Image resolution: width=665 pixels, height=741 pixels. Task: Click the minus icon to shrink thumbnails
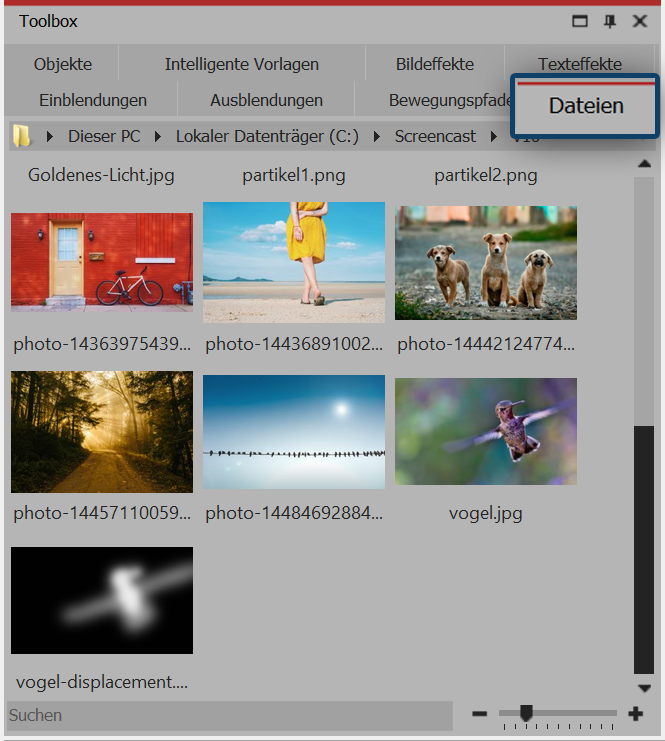[479, 714]
